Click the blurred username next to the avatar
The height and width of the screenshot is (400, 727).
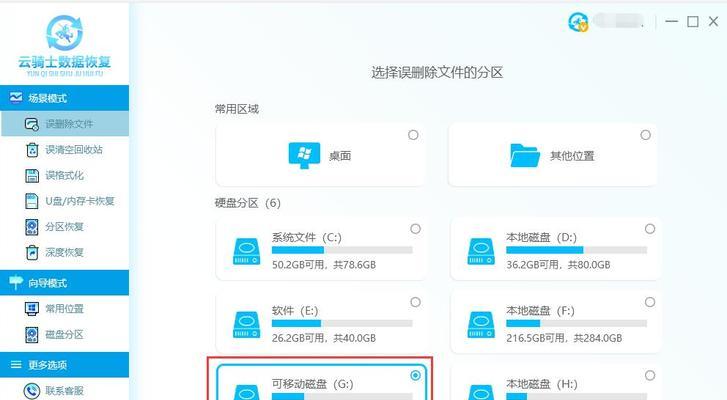[x=619, y=21]
